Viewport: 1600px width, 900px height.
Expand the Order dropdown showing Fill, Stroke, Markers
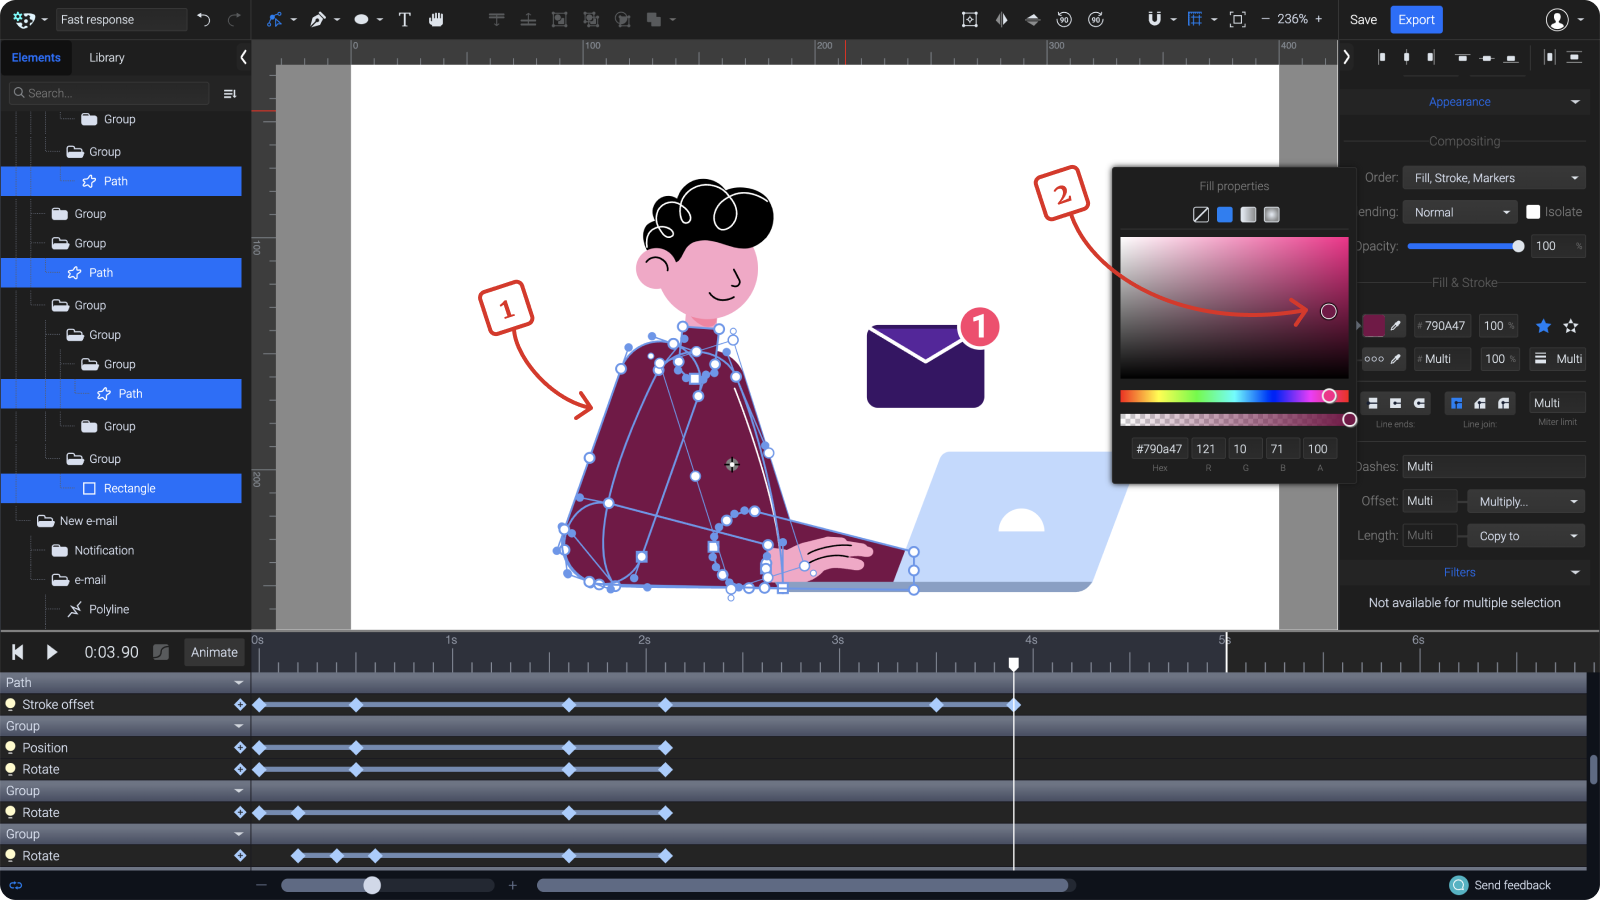click(1493, 177)
